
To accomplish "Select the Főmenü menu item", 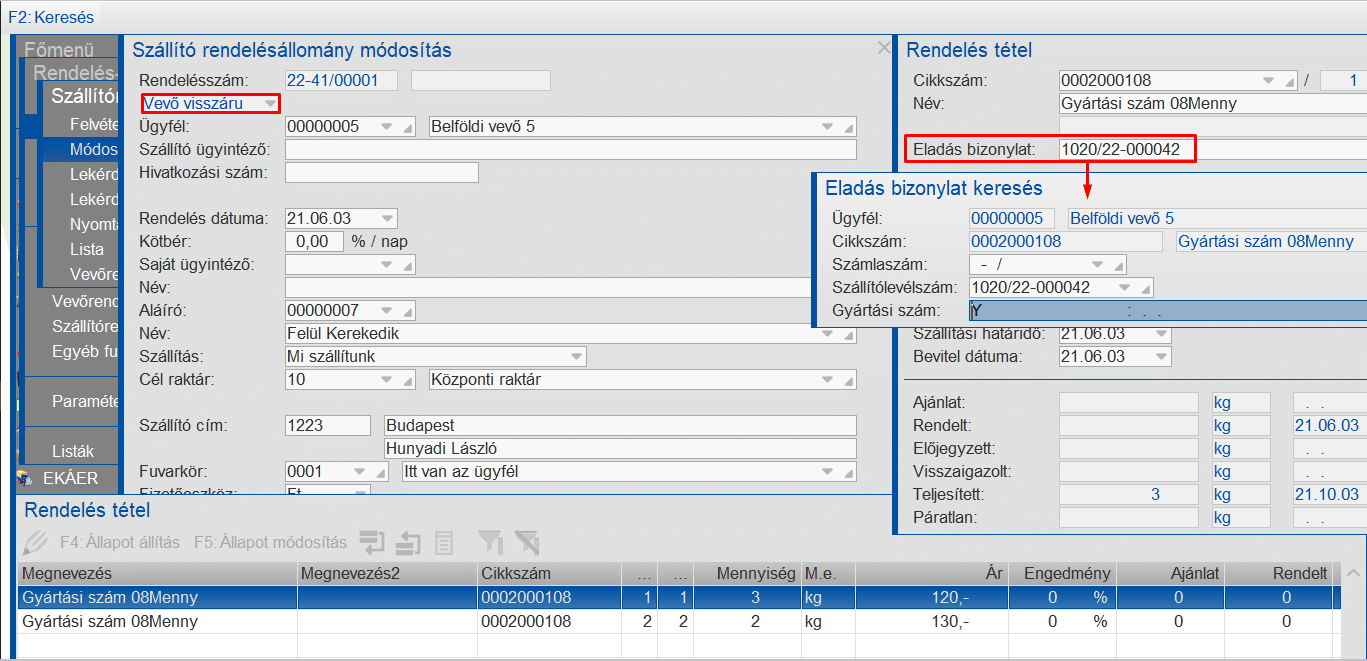I will [x=59, y=49].
